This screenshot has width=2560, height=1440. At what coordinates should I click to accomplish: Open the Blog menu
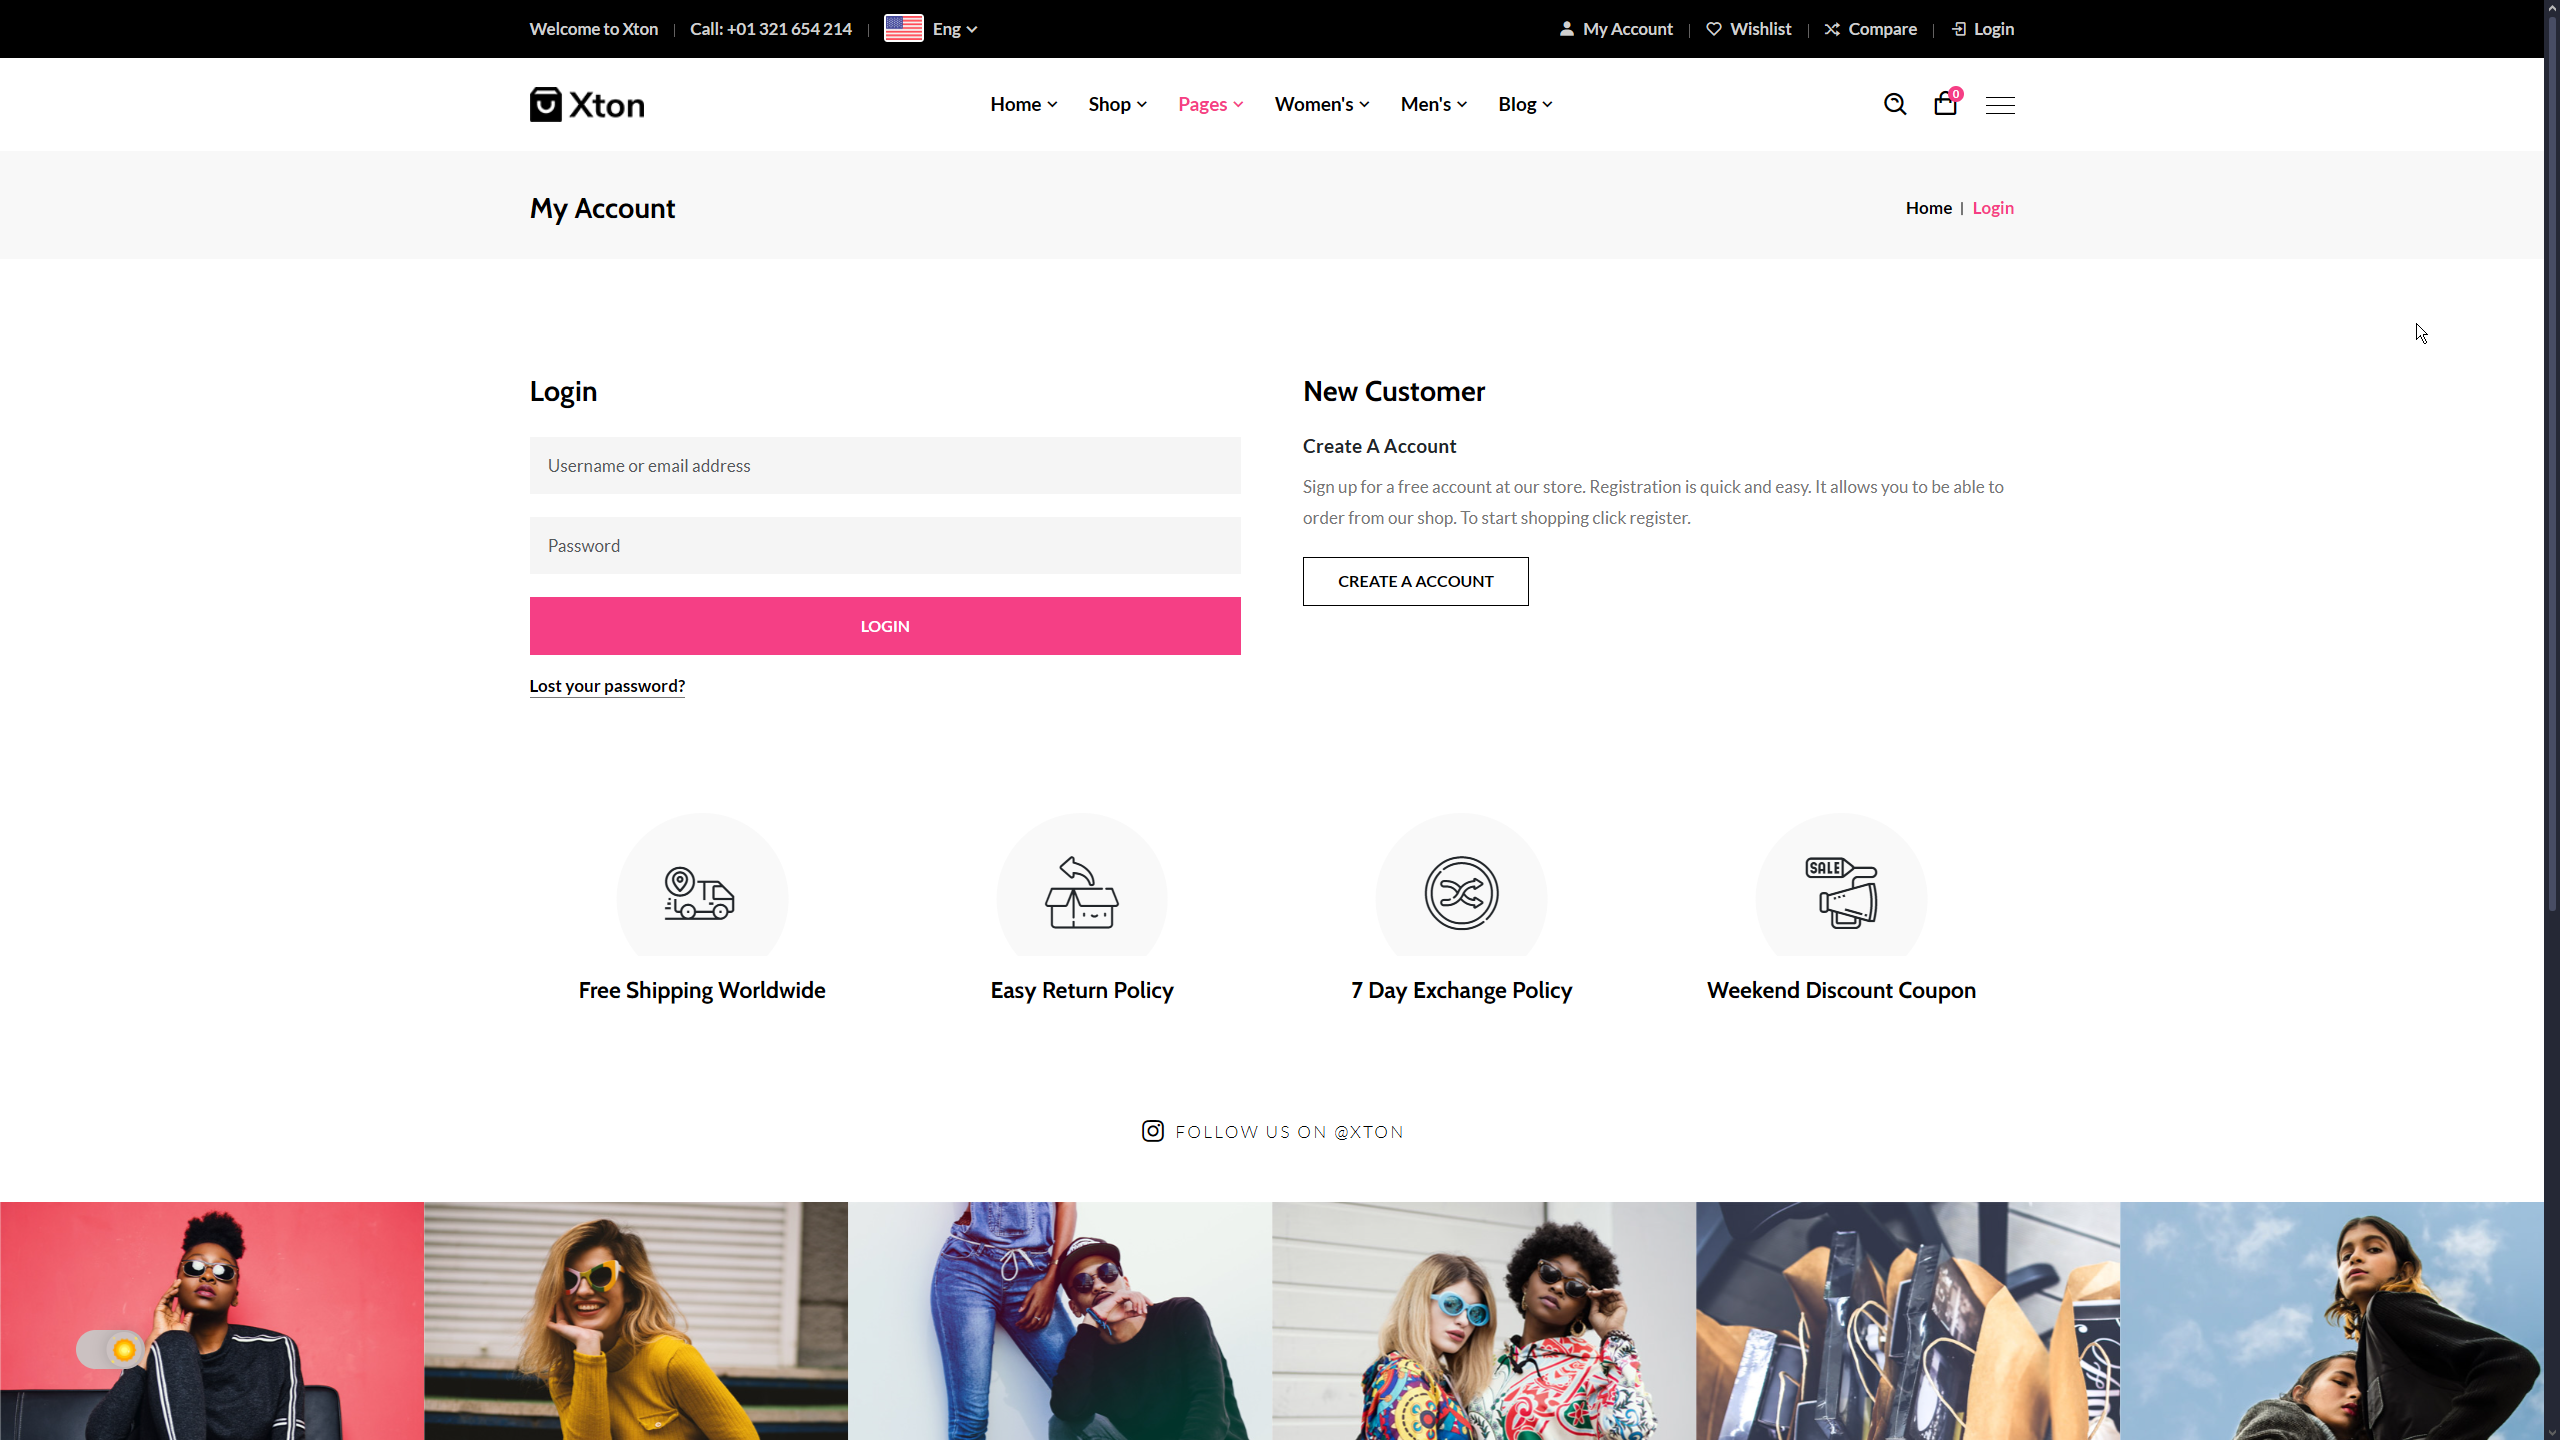[1524, 104]
